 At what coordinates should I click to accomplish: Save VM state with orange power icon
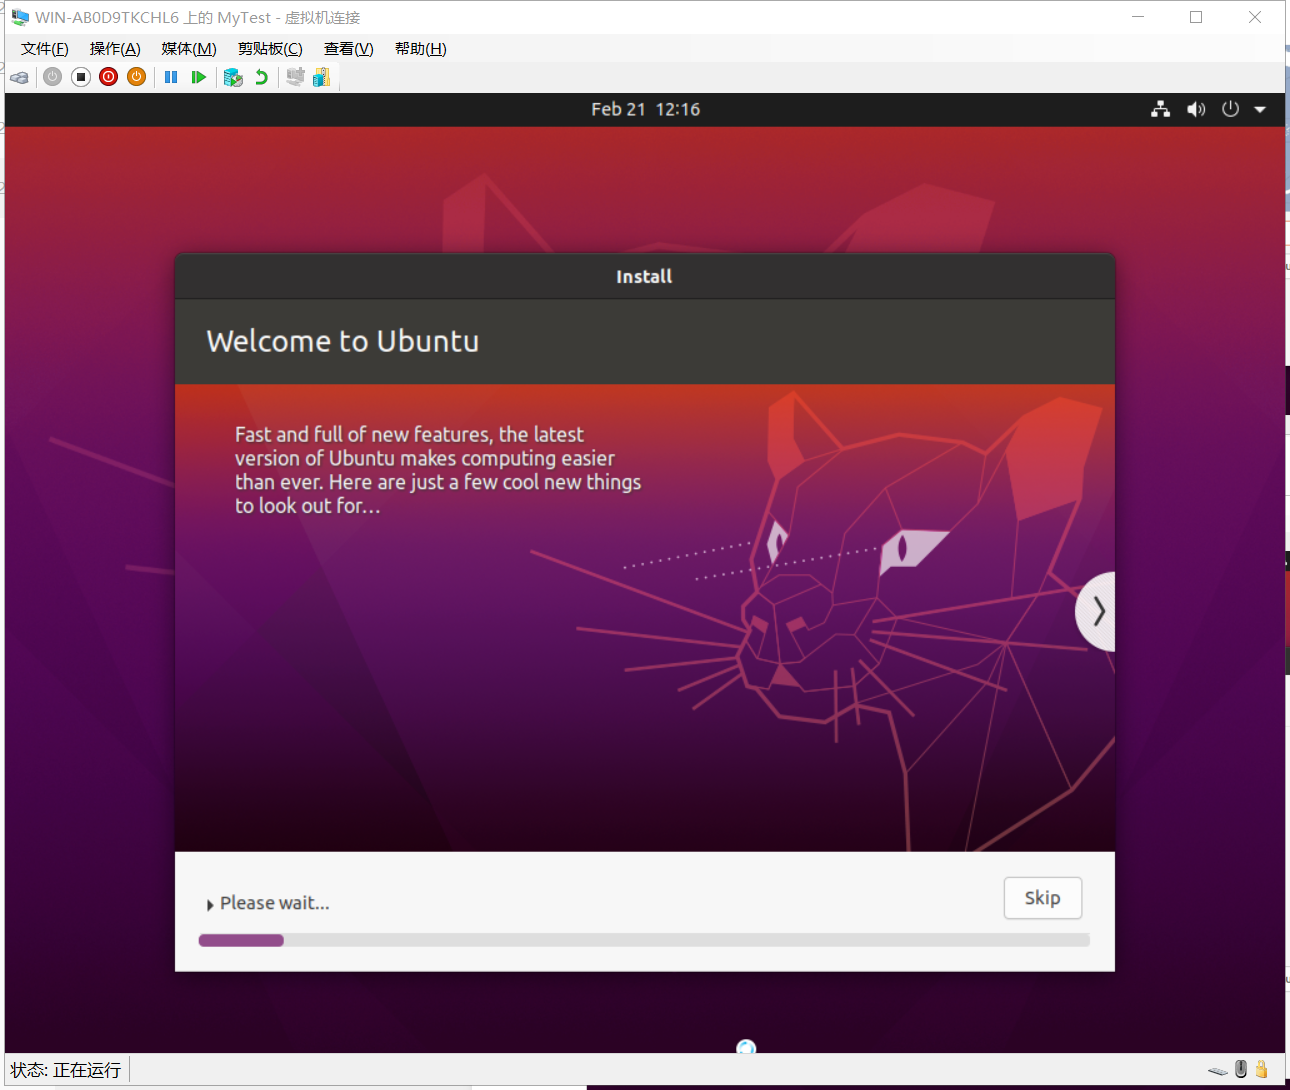(x=137, y=77)
